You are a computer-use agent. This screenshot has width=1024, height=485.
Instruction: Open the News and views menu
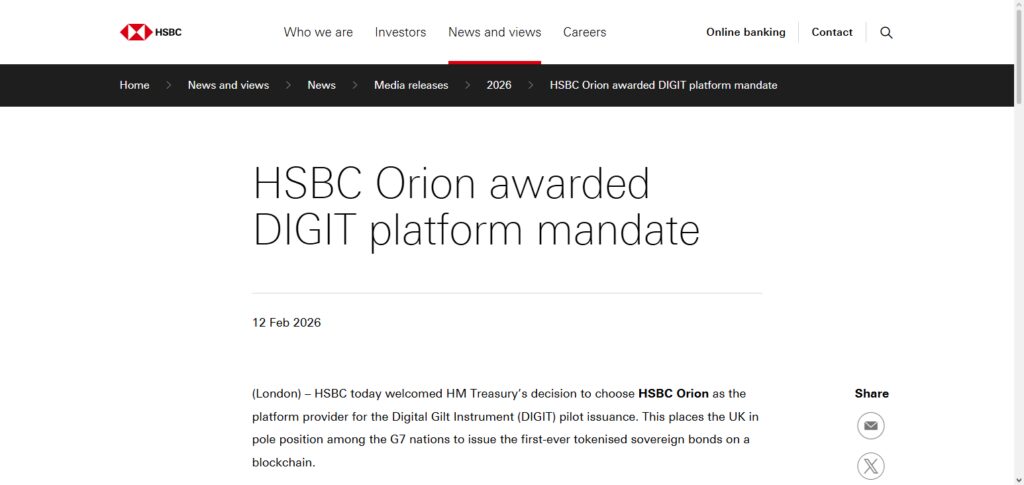click(x=494, y=32)
